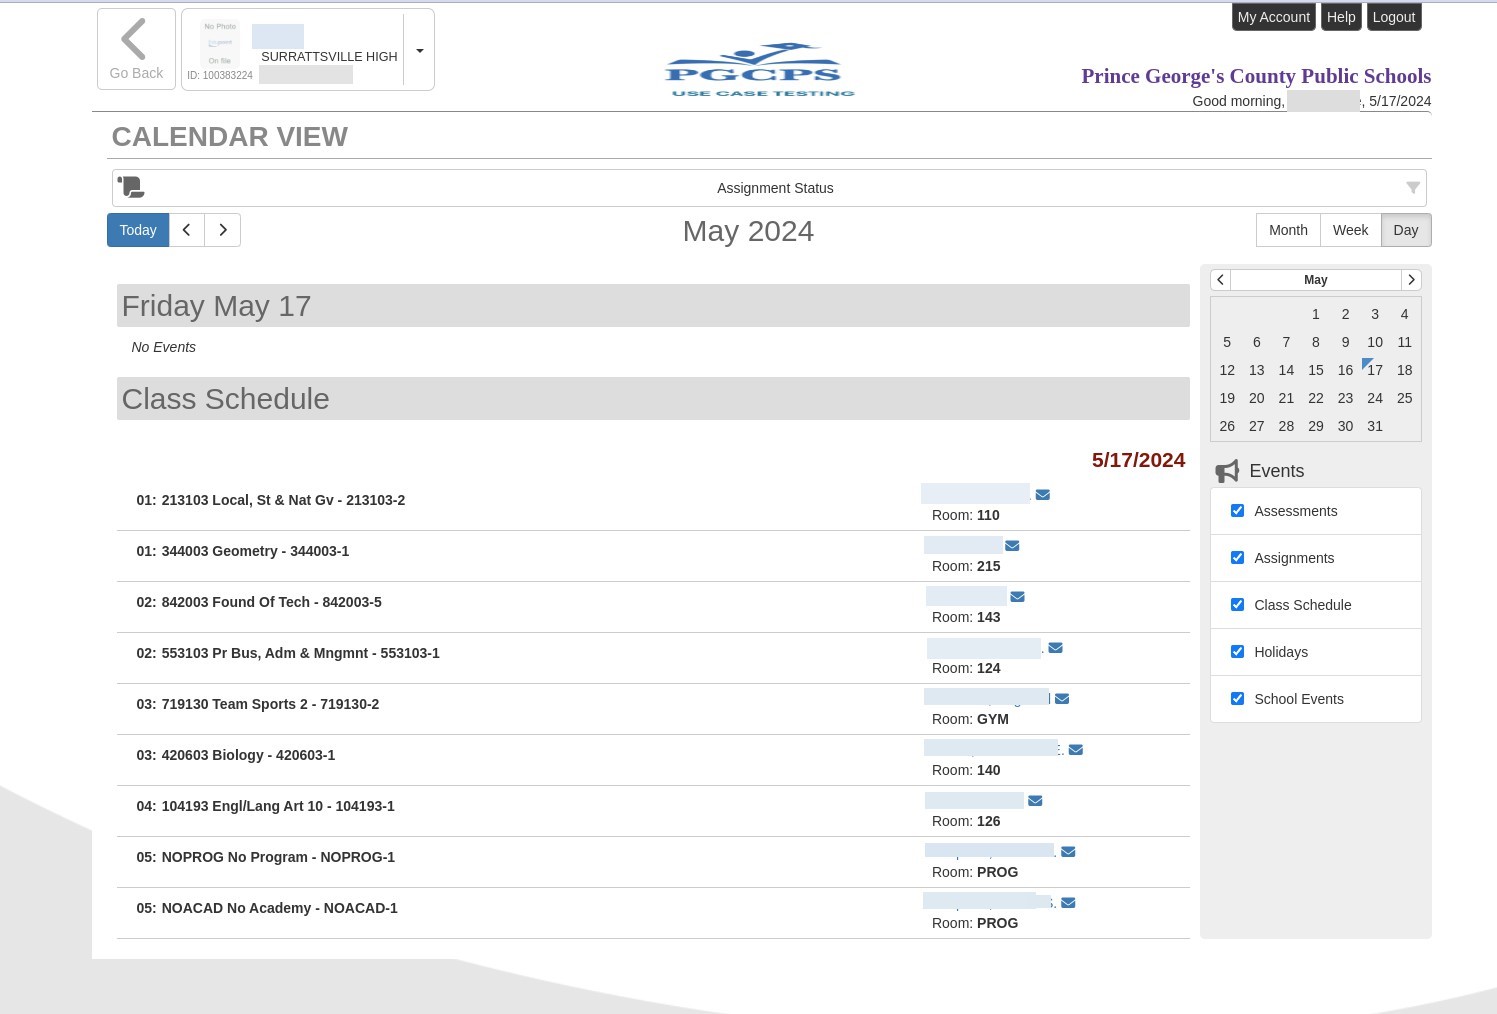Click envelope icon beside Engl/Lang Art 10
1497x1014 pixels.
click(1035, 801)
